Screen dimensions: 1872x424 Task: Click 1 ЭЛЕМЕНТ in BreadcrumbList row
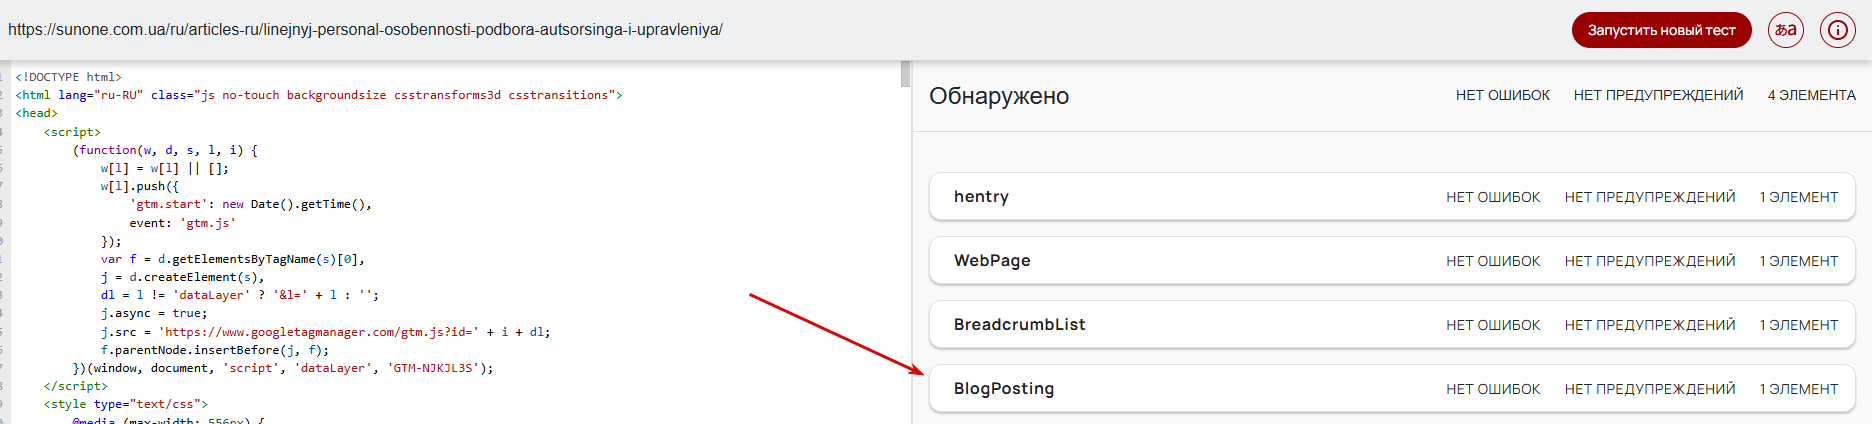tap(1799, 325)
